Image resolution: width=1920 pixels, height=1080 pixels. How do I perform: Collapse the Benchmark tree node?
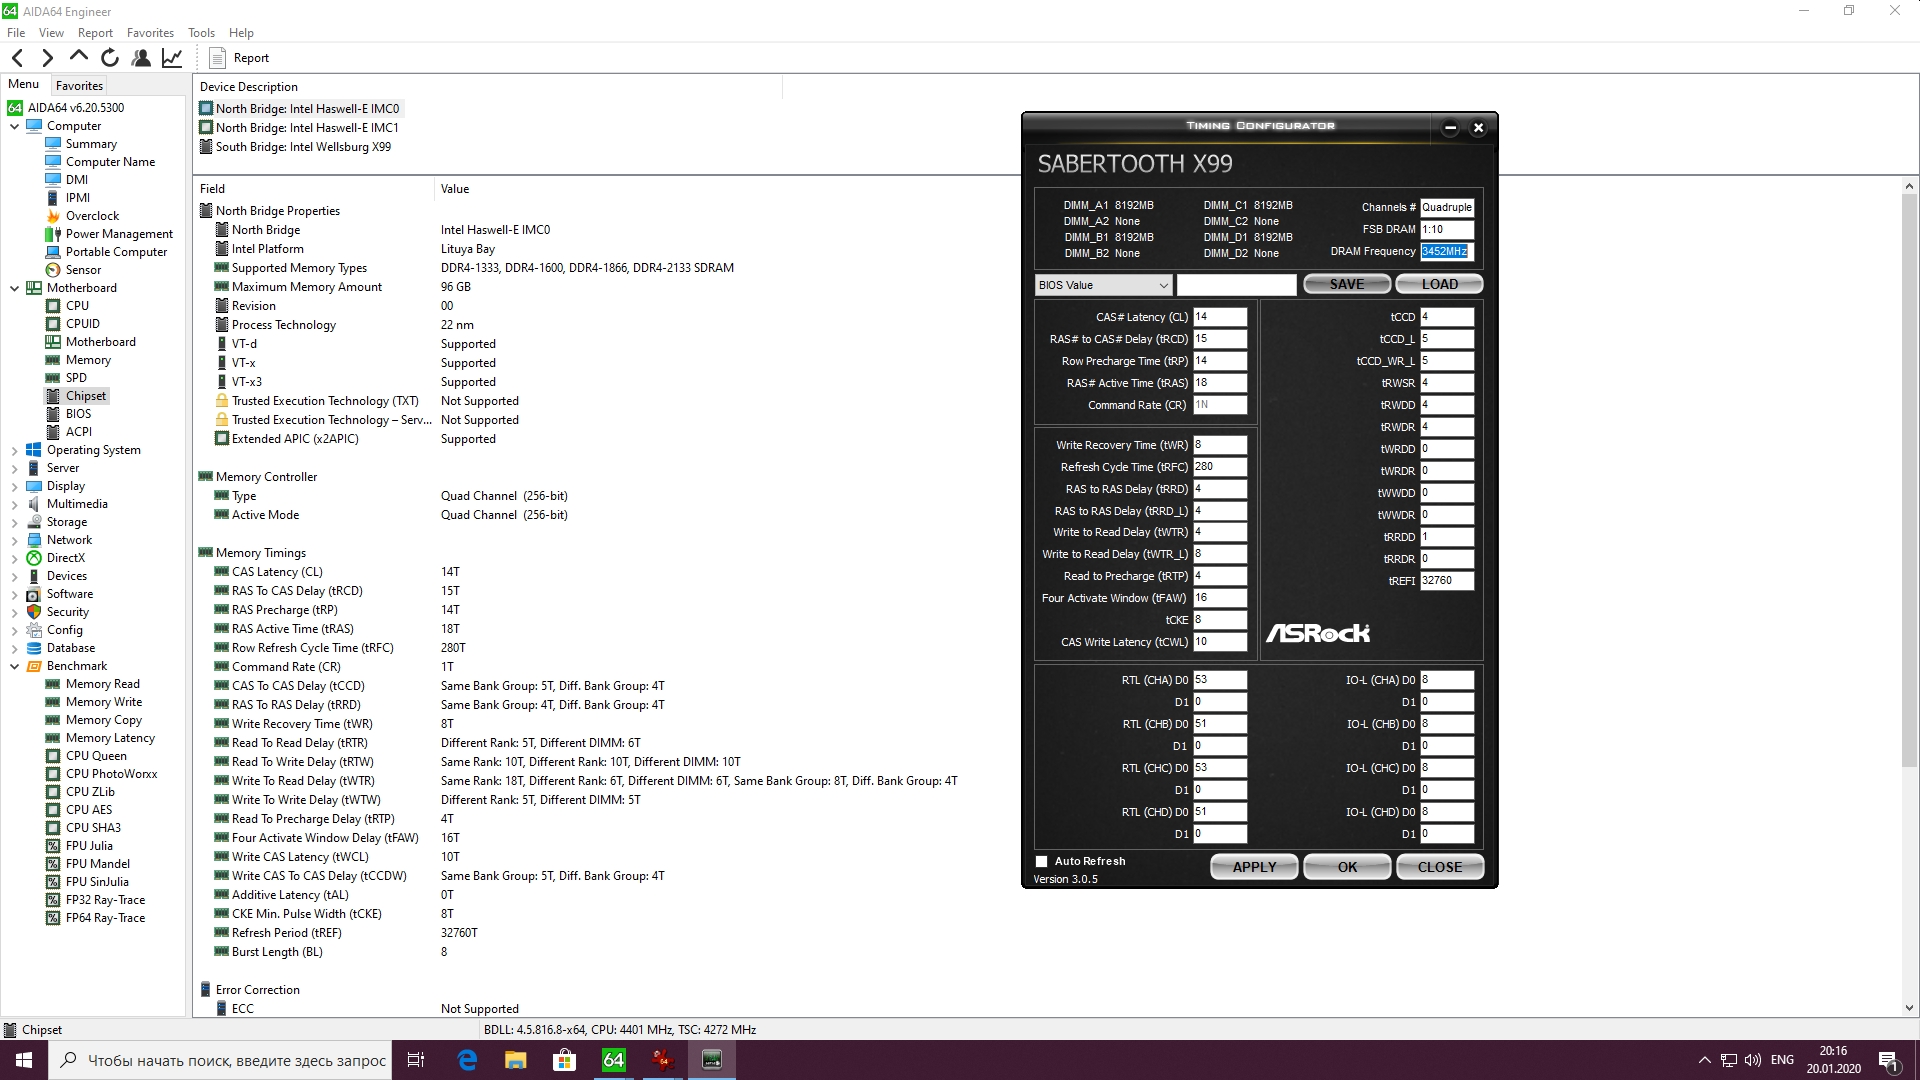[x=14, y=666]
